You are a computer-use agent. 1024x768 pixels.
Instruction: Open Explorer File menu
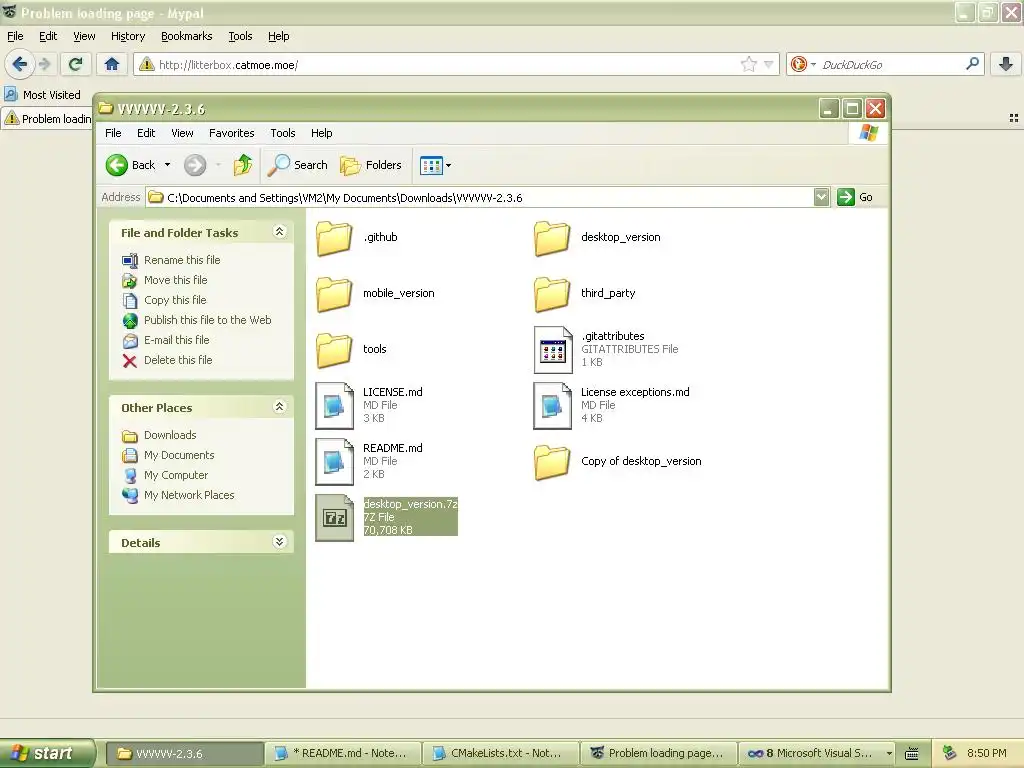click(x=113, y=133)
